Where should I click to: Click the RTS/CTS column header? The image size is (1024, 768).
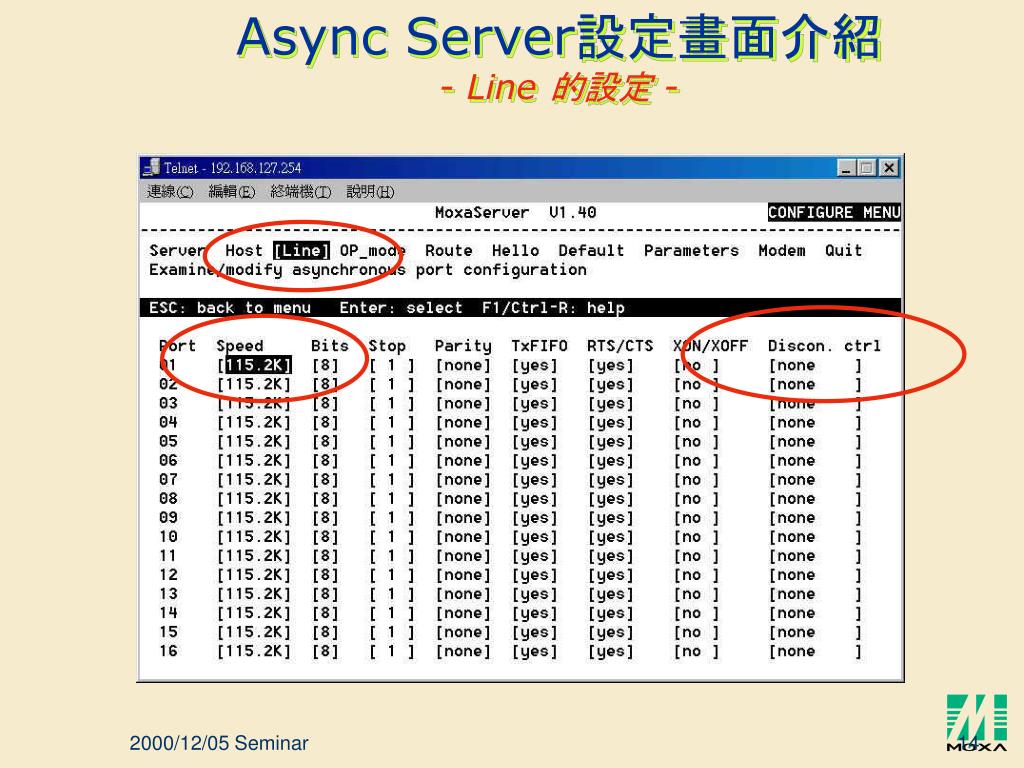point(620,346)
